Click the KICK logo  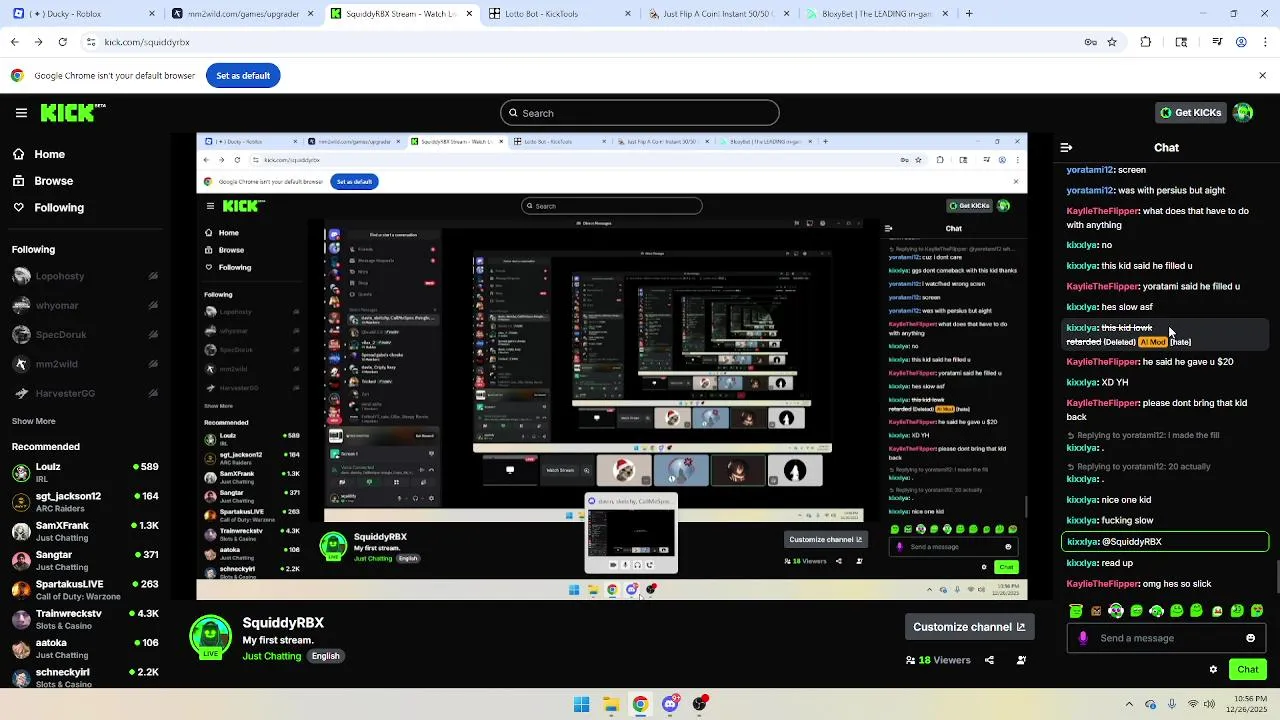click(72, 113)
